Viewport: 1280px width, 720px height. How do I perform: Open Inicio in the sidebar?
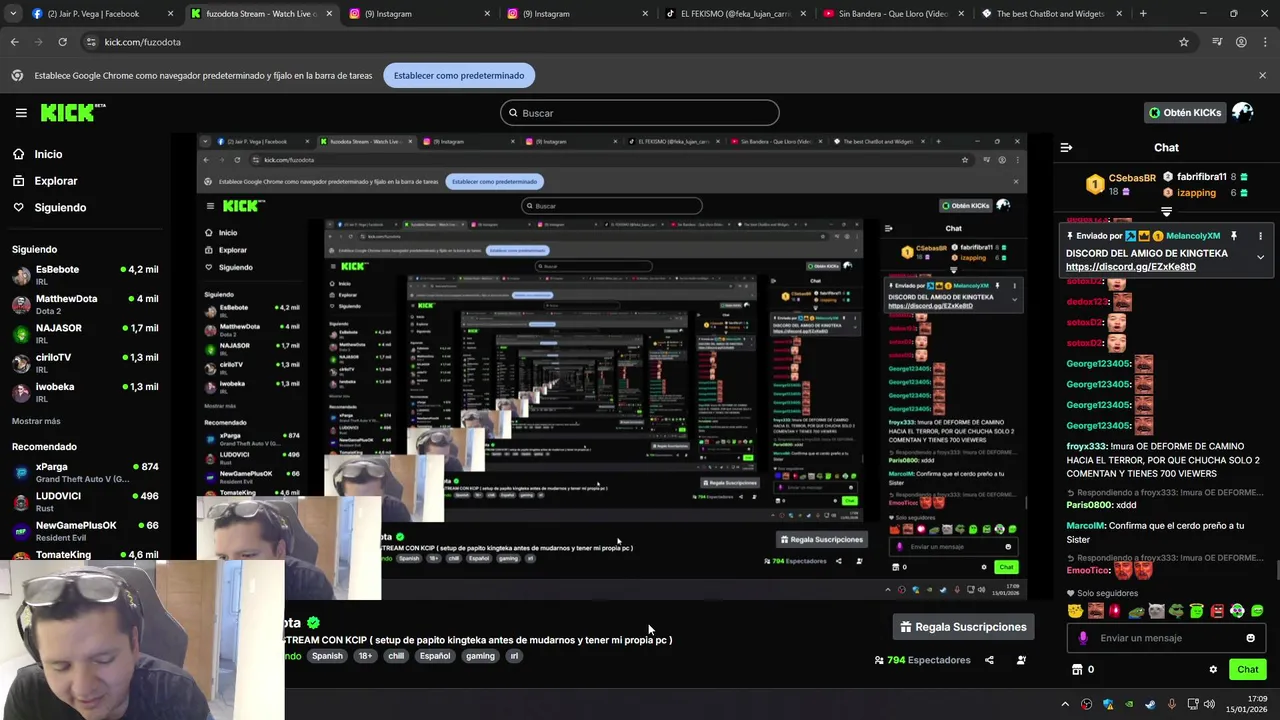tap(37, 154)
